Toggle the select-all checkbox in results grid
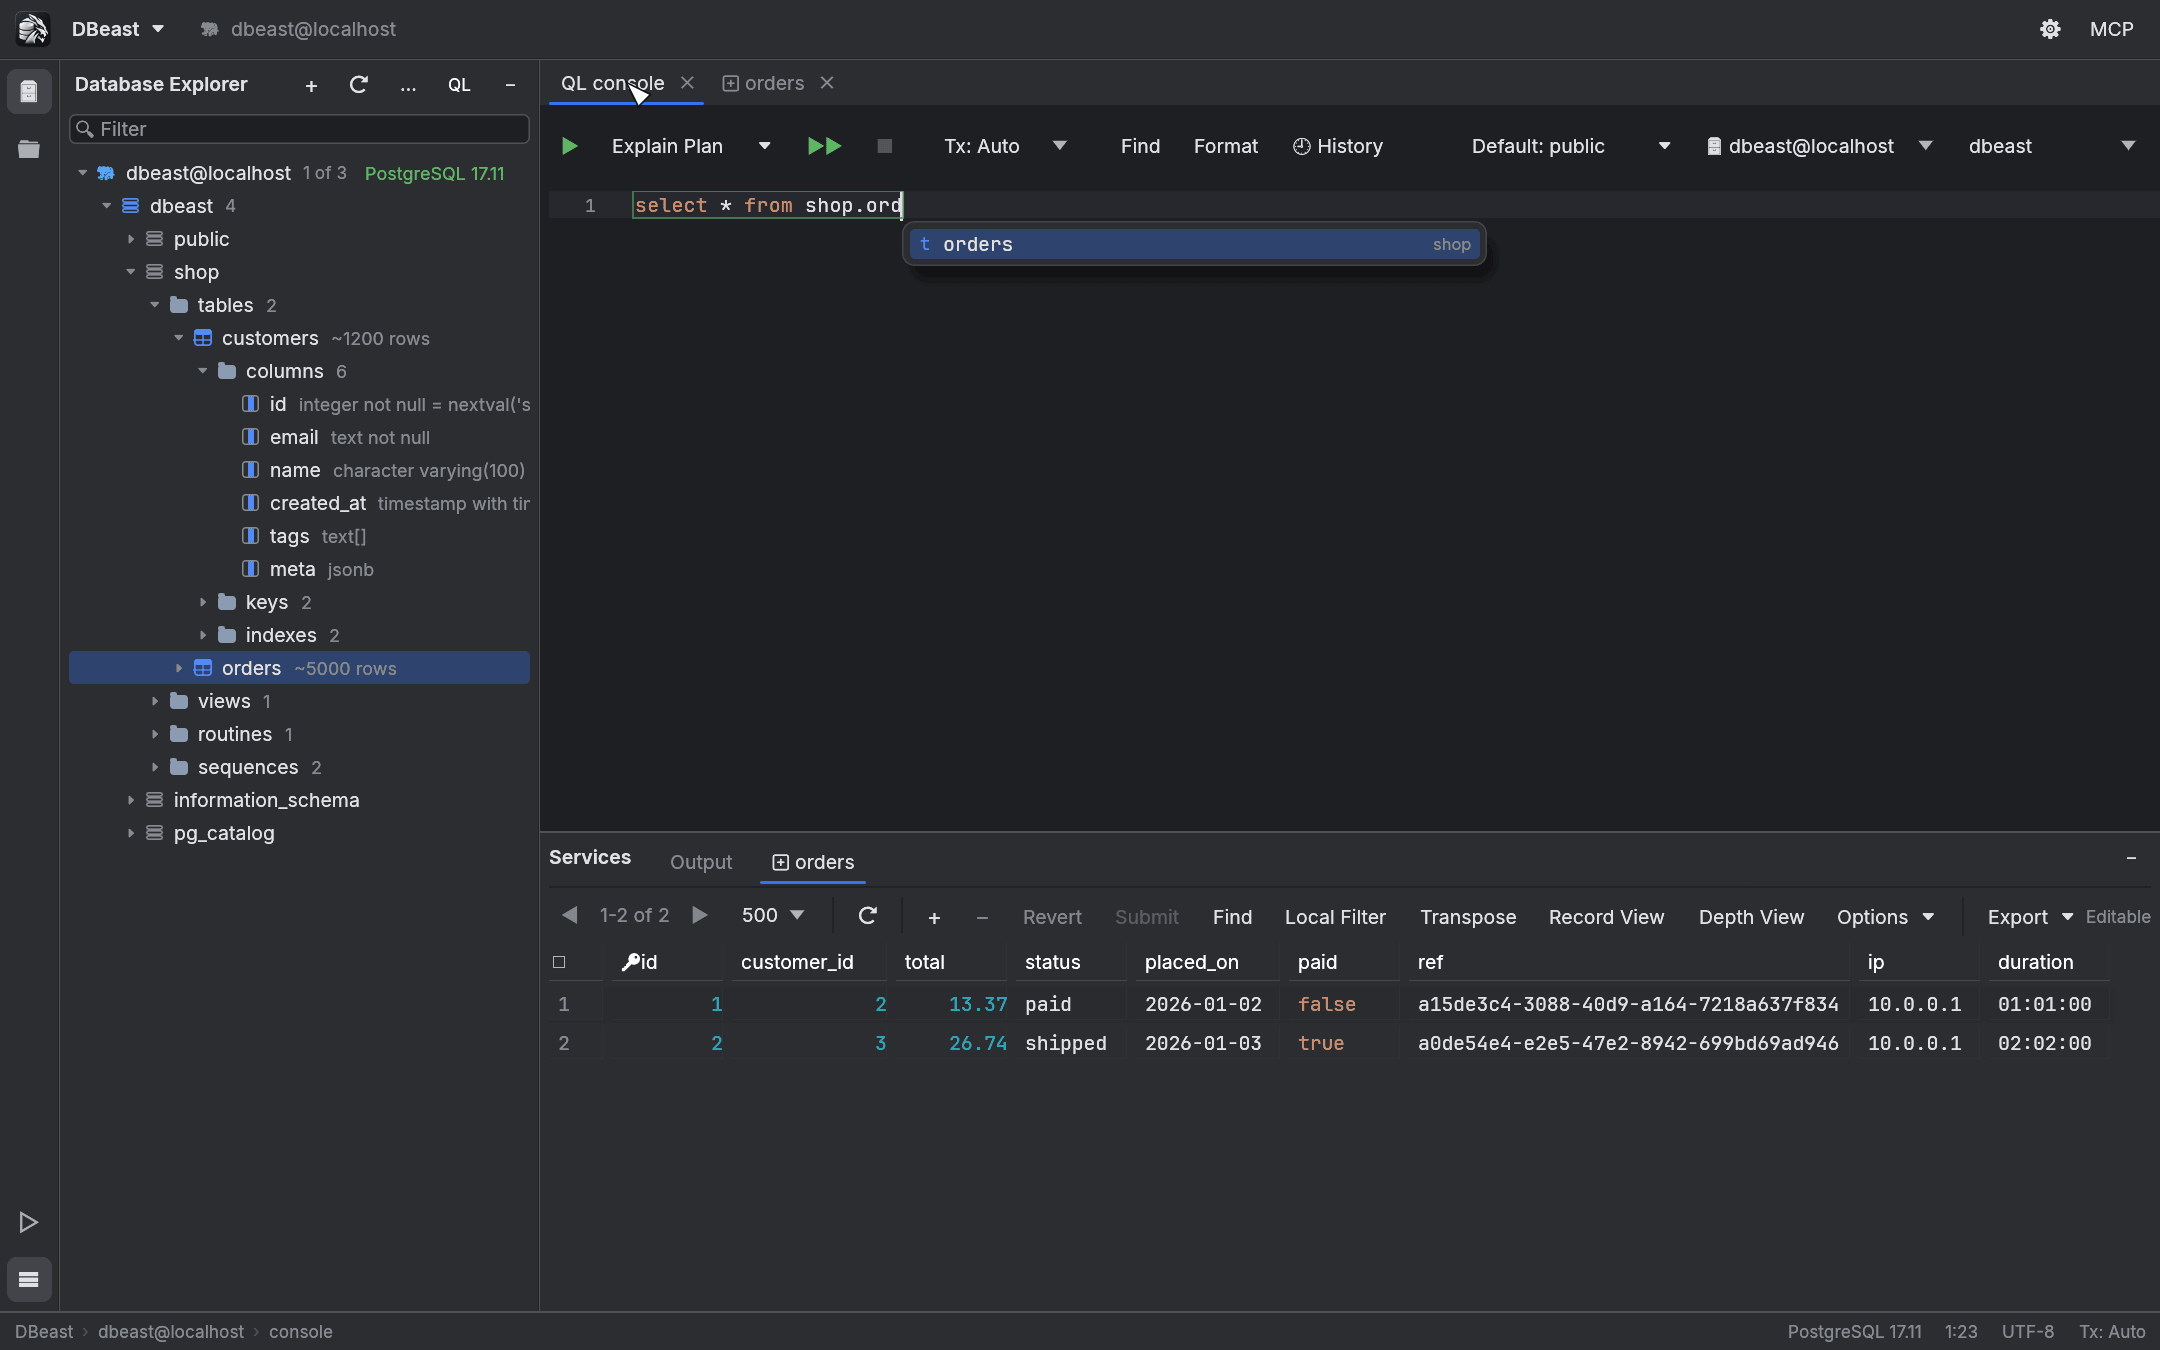 pyautogui.click(x=559, y=962)
